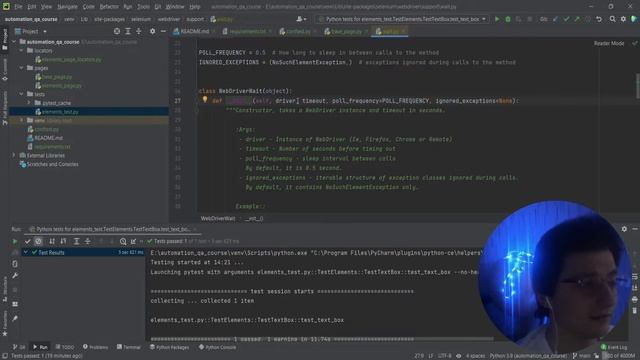Open Project panel gear options
The height and width of the screenshot is (360, 640).
pos(152,31)
